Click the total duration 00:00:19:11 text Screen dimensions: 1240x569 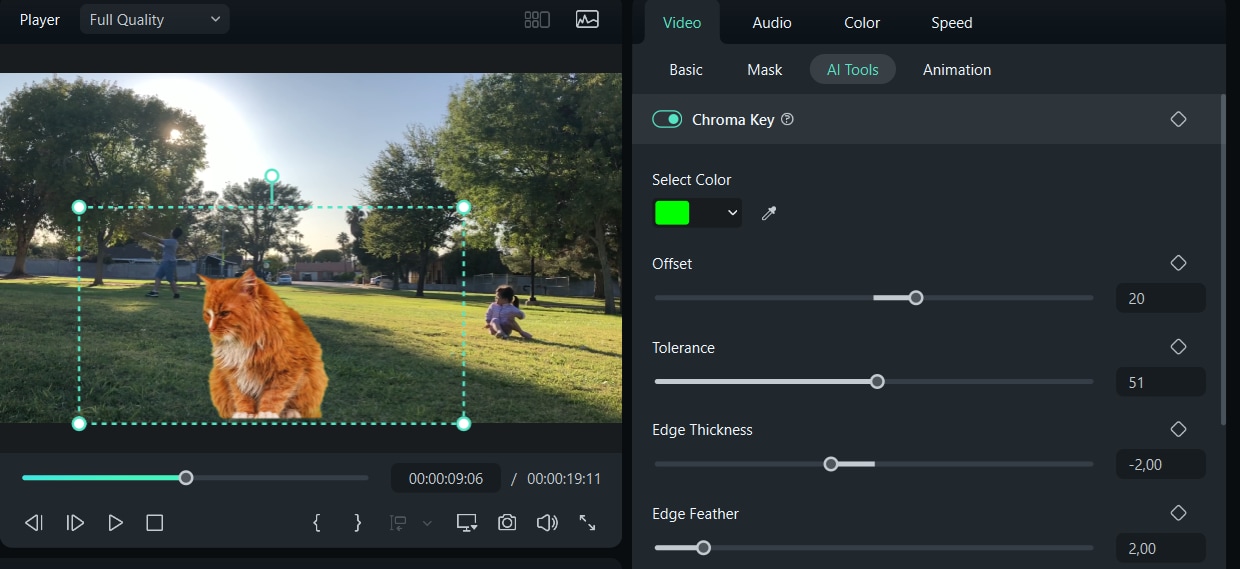(x=564, y=479)
